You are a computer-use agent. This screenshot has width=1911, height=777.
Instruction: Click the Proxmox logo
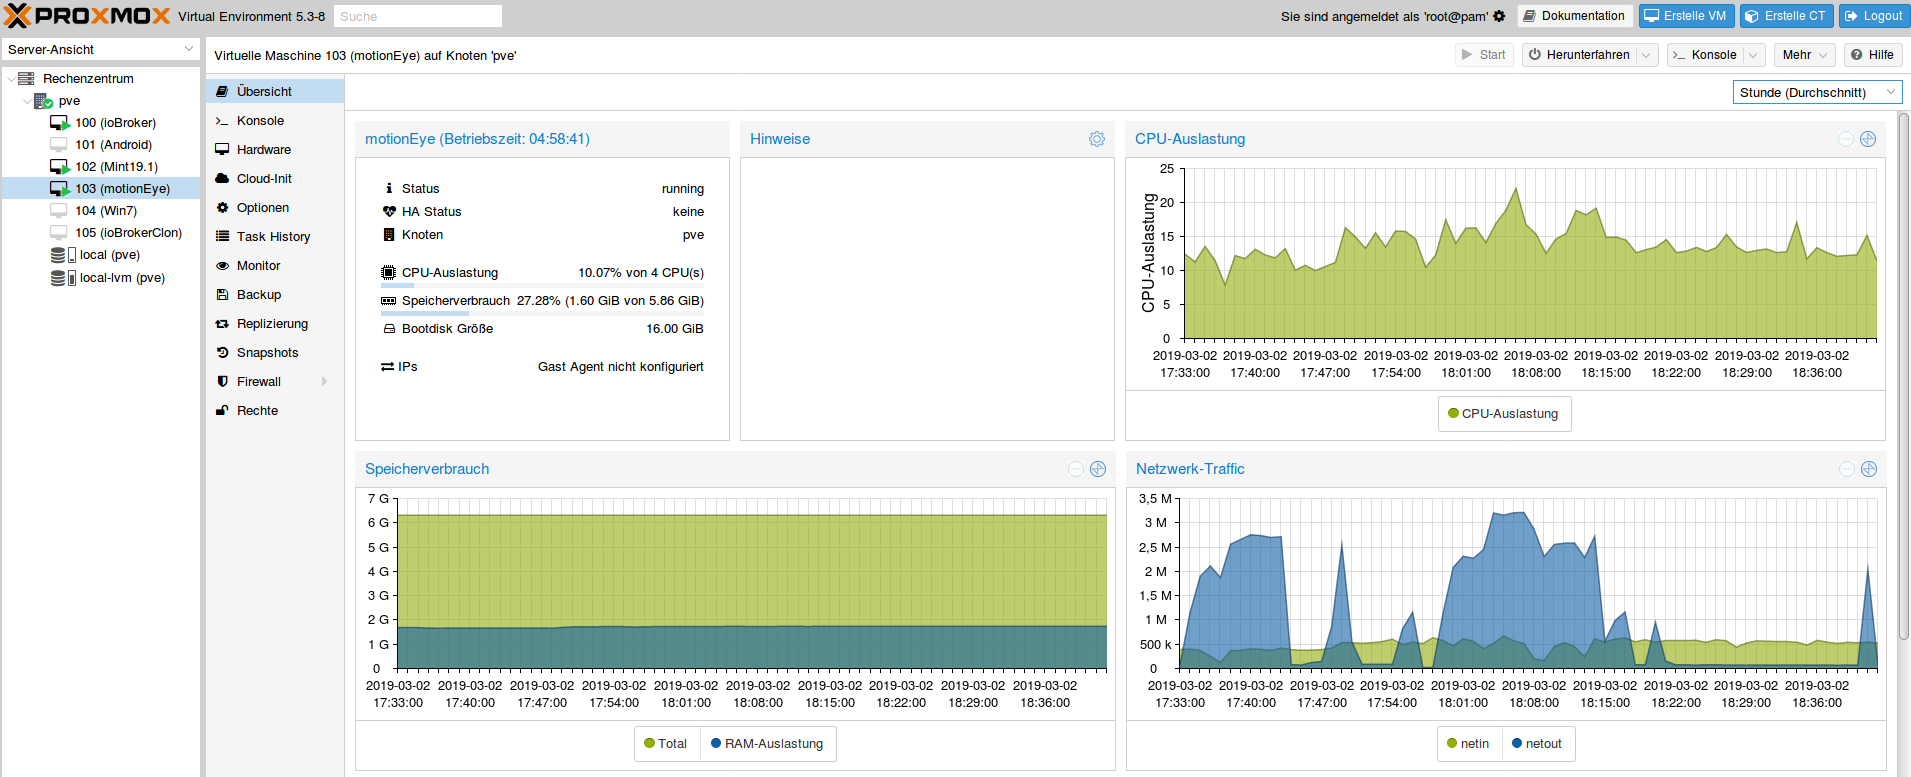[x=87, y=16]
